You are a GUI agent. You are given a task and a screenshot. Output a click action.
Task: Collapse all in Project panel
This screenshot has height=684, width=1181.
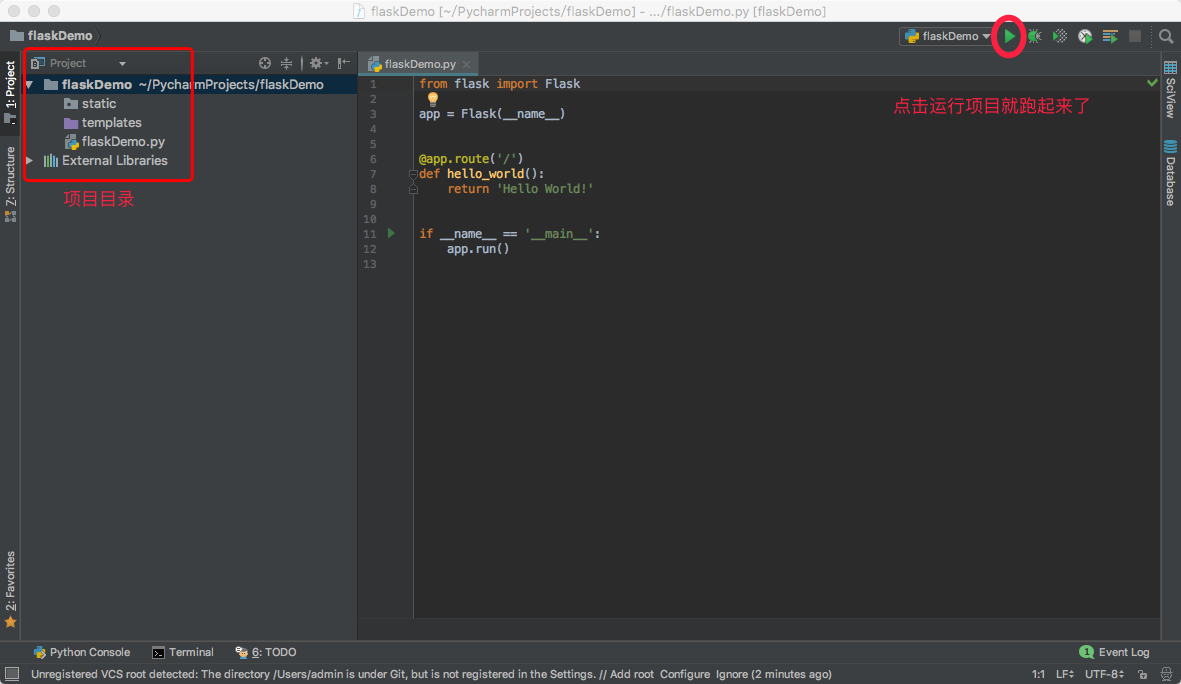pyautogui.click(x=287, y=63)
